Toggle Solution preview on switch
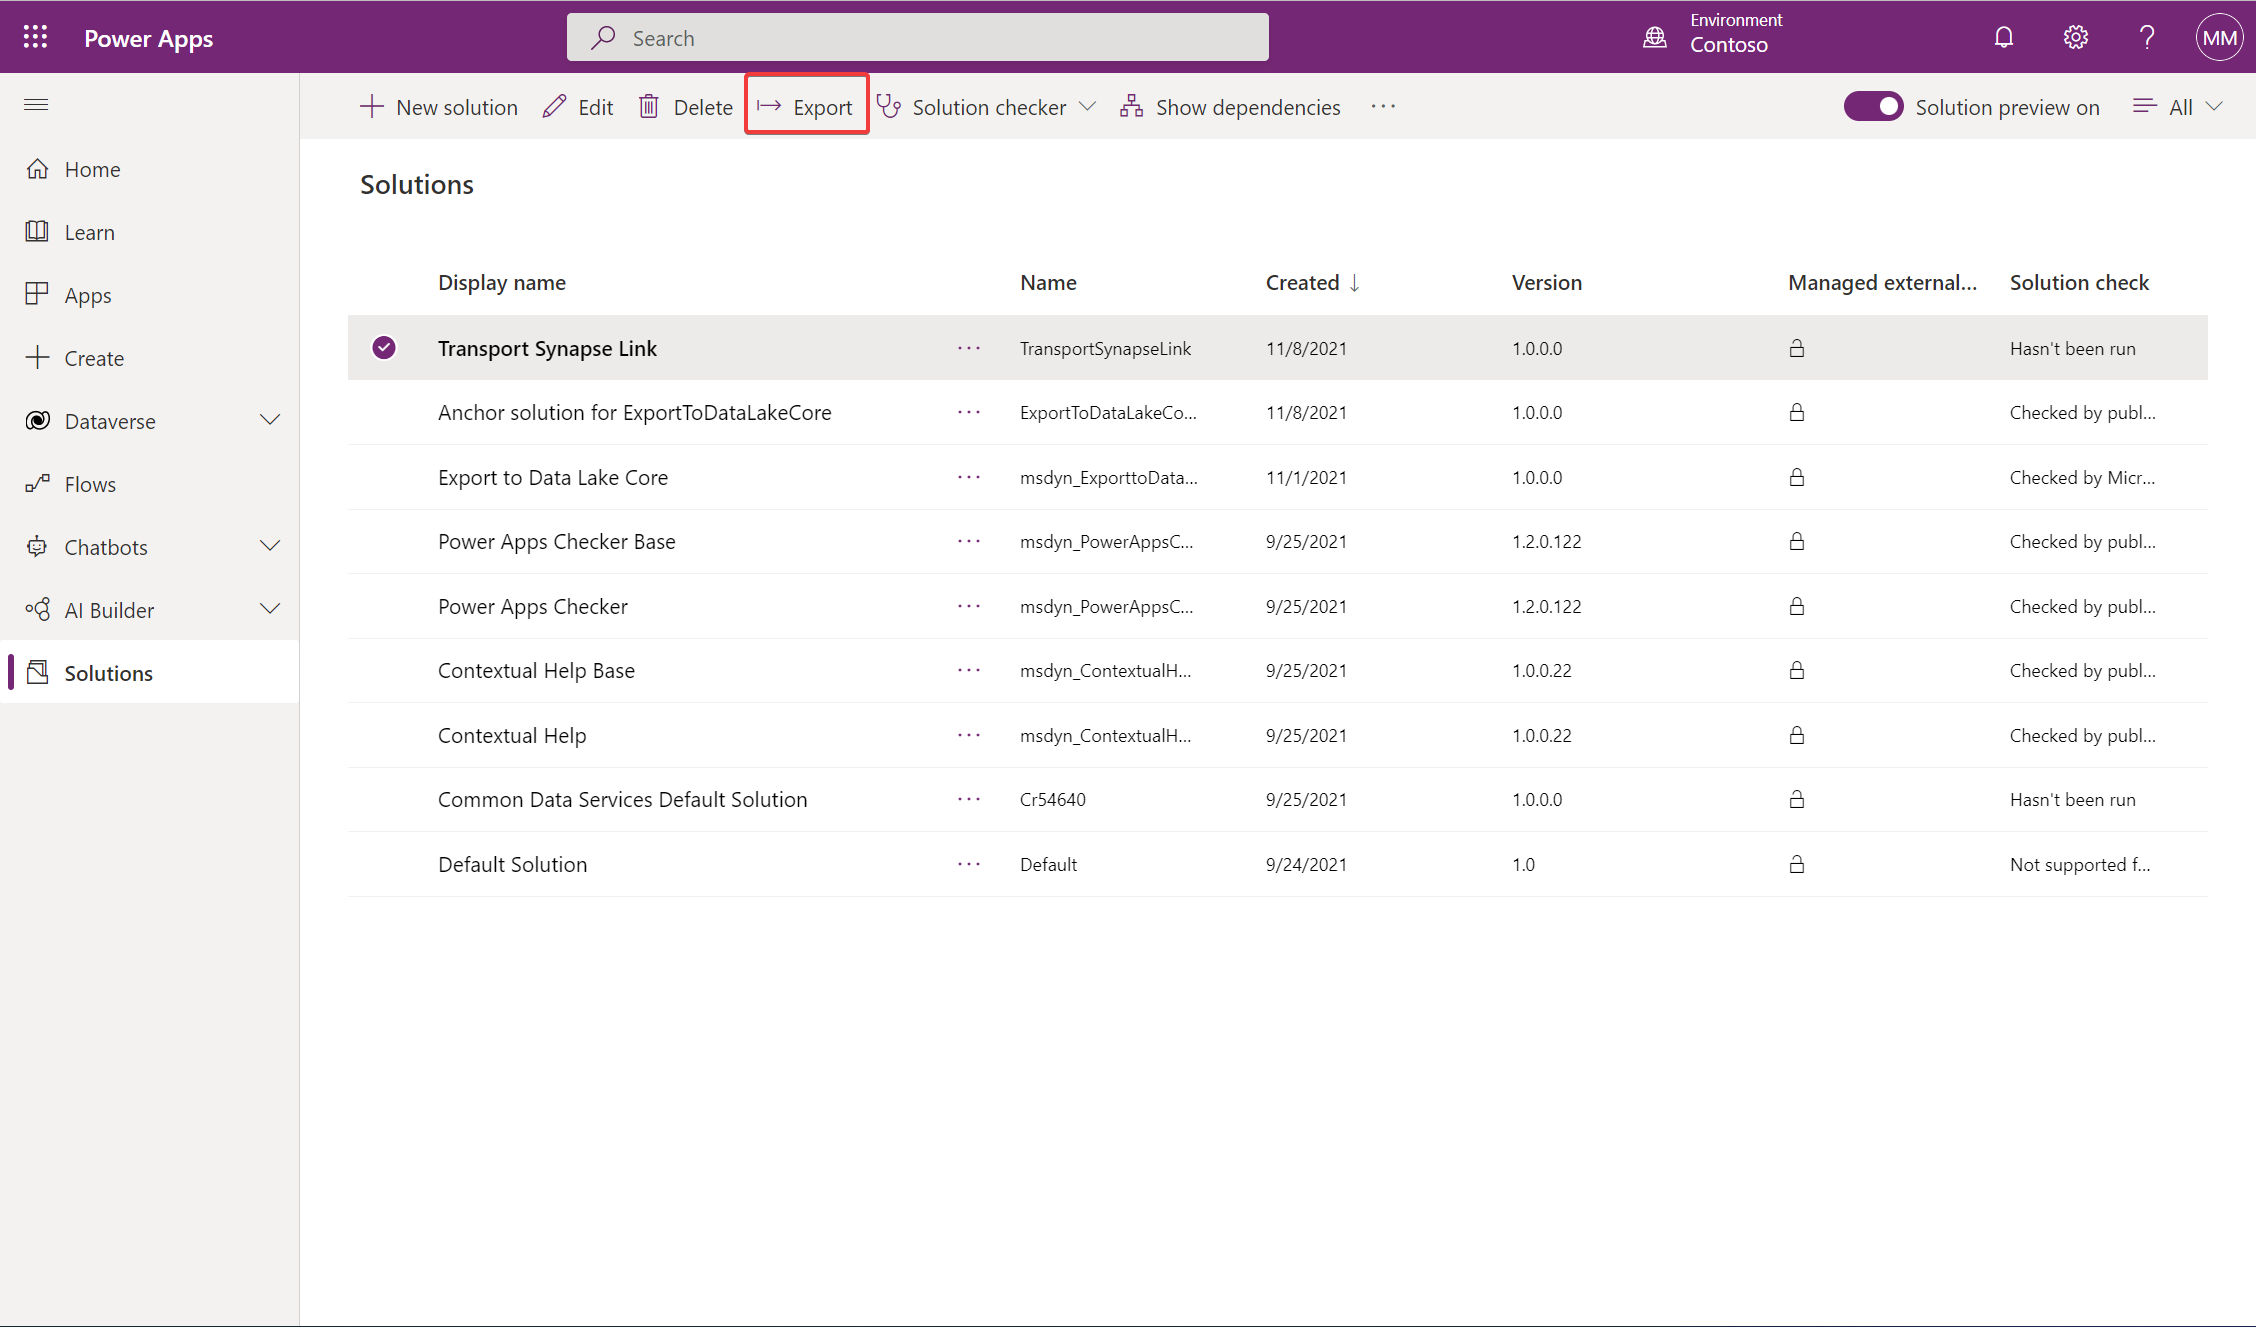This screenshot has width=2256, height=1327. [x=1871, y=106]
